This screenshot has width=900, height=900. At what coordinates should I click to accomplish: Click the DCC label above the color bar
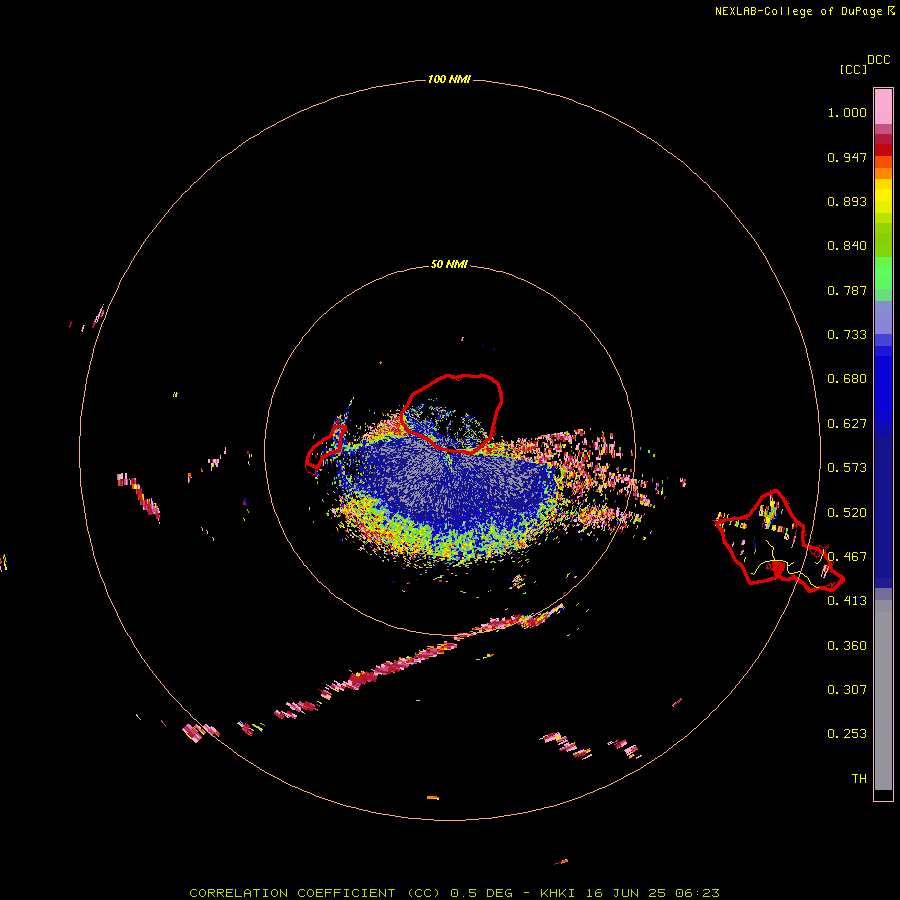(878, 60)
